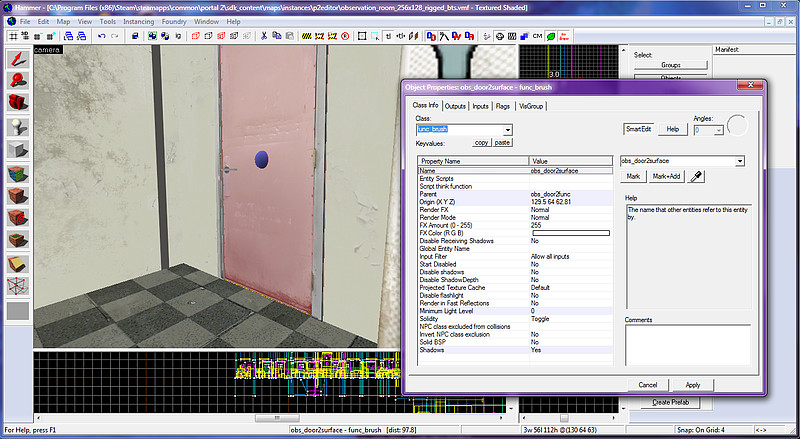Open the Foundry menu
Screen dimensions: 800x439
coord(174,21)
